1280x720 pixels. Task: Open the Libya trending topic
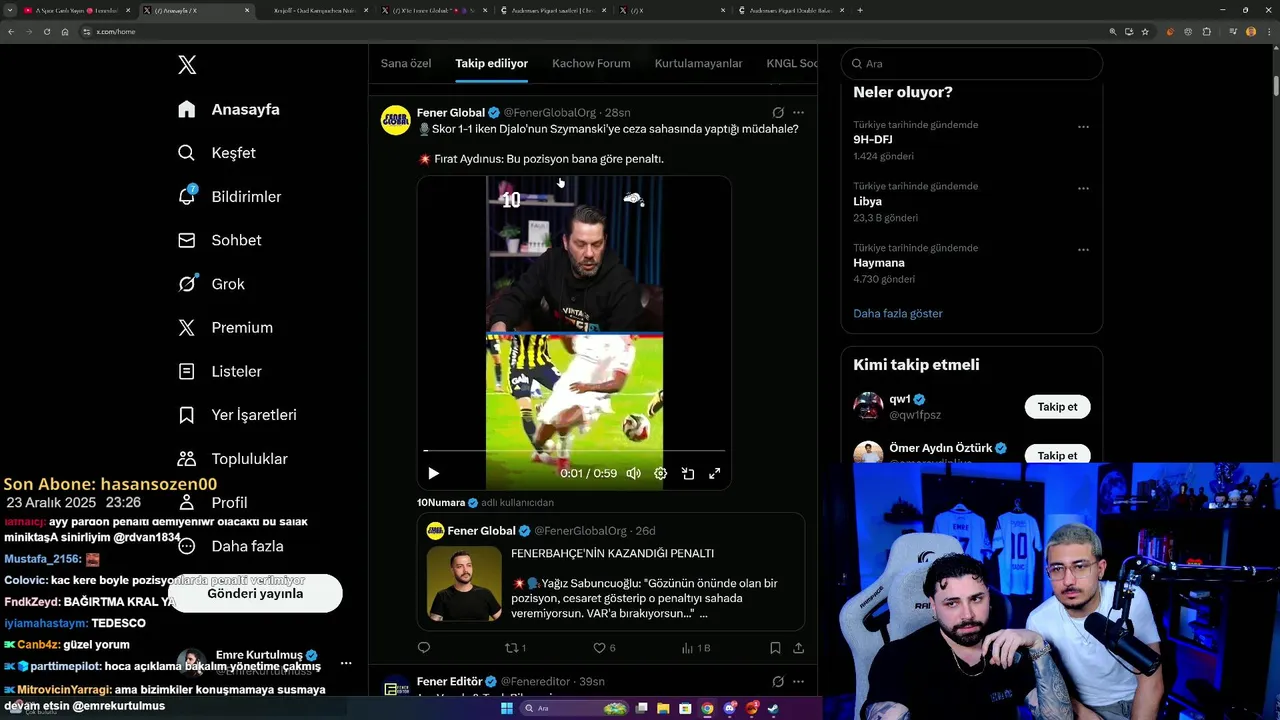click(x=867, y=201)
